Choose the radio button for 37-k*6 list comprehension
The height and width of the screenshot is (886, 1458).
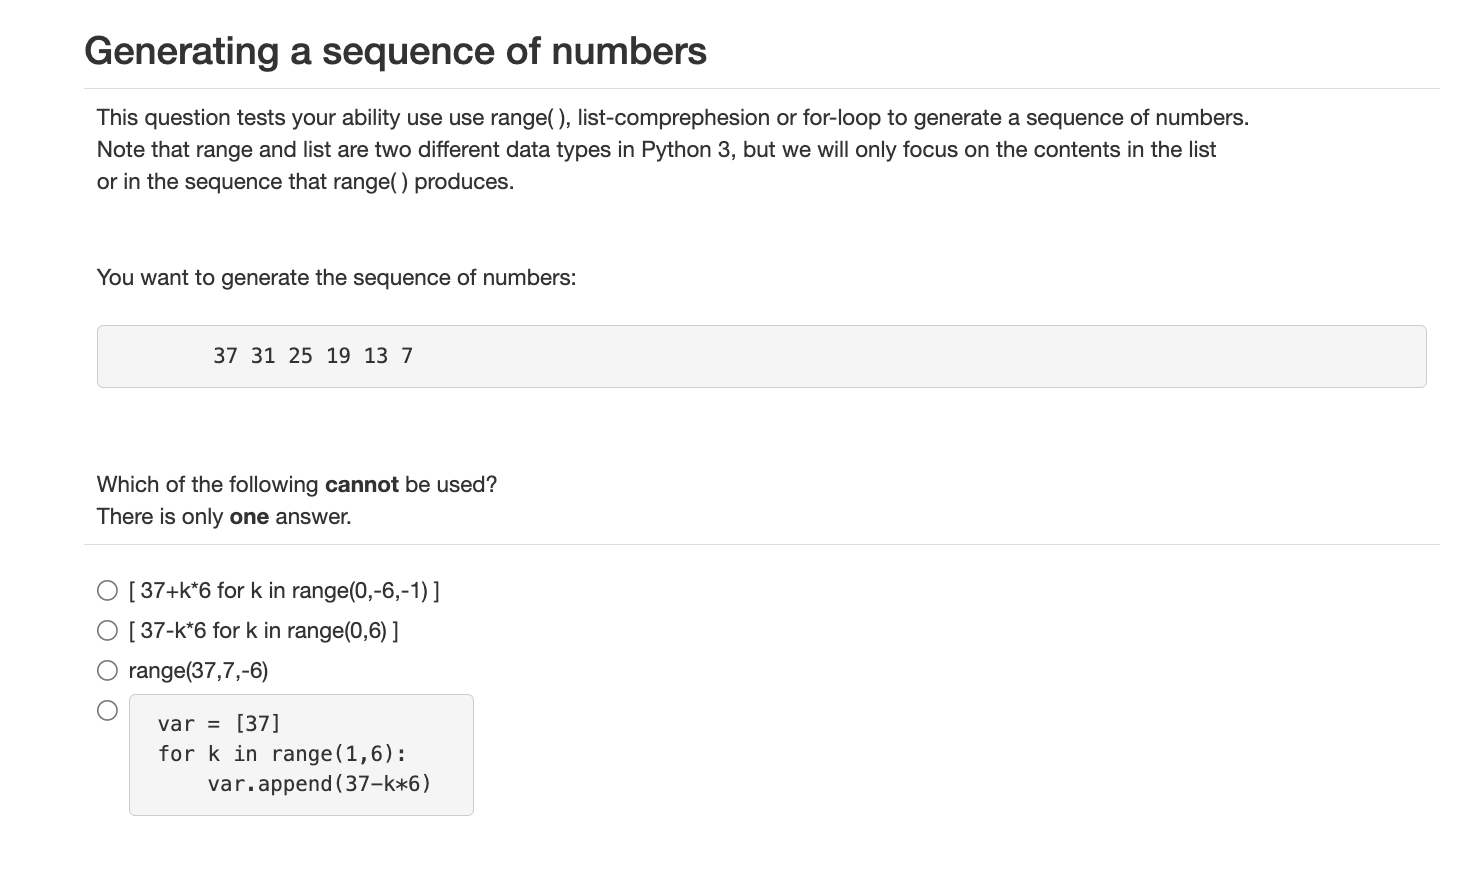(x=108, y=631)
